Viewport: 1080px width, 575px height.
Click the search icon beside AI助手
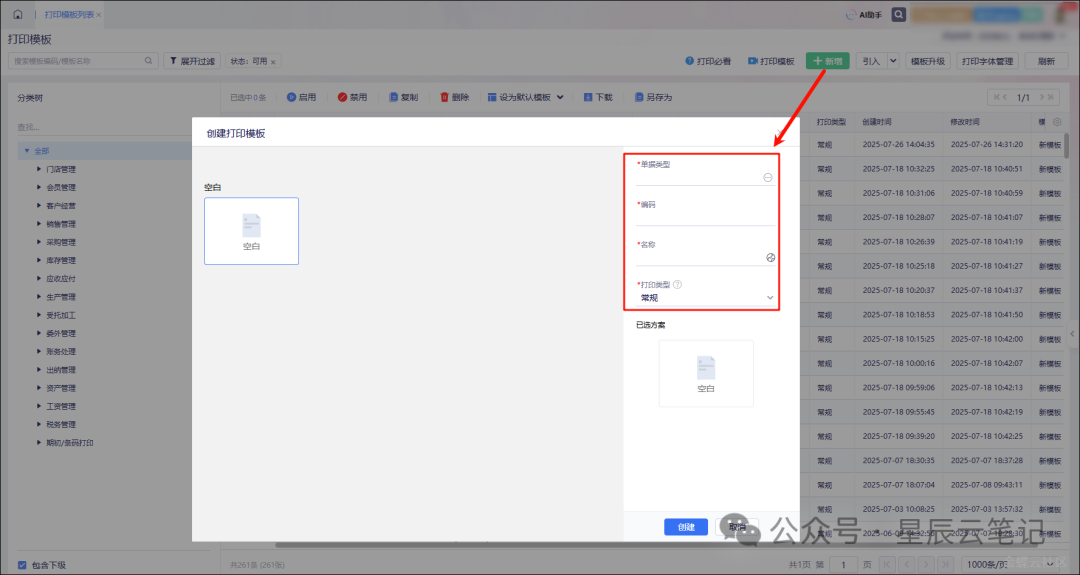pyautogui.click(x=899, y=15)
